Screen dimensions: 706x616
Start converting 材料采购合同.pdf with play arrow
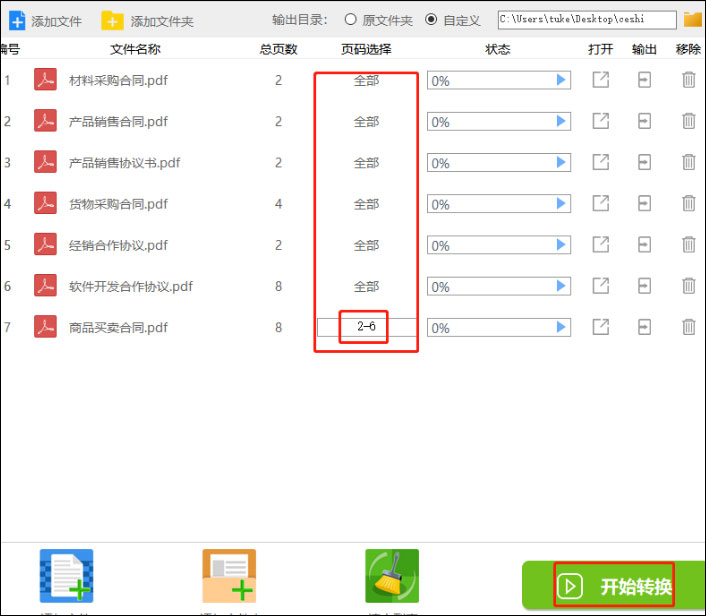click(x=561, y=80)
